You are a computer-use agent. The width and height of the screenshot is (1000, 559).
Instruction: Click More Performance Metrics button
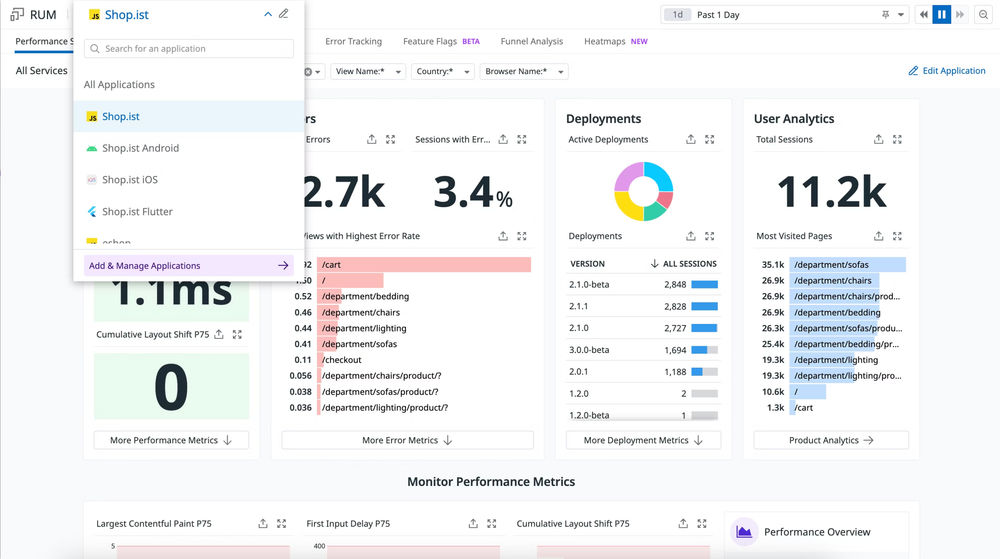click(171, 440)
